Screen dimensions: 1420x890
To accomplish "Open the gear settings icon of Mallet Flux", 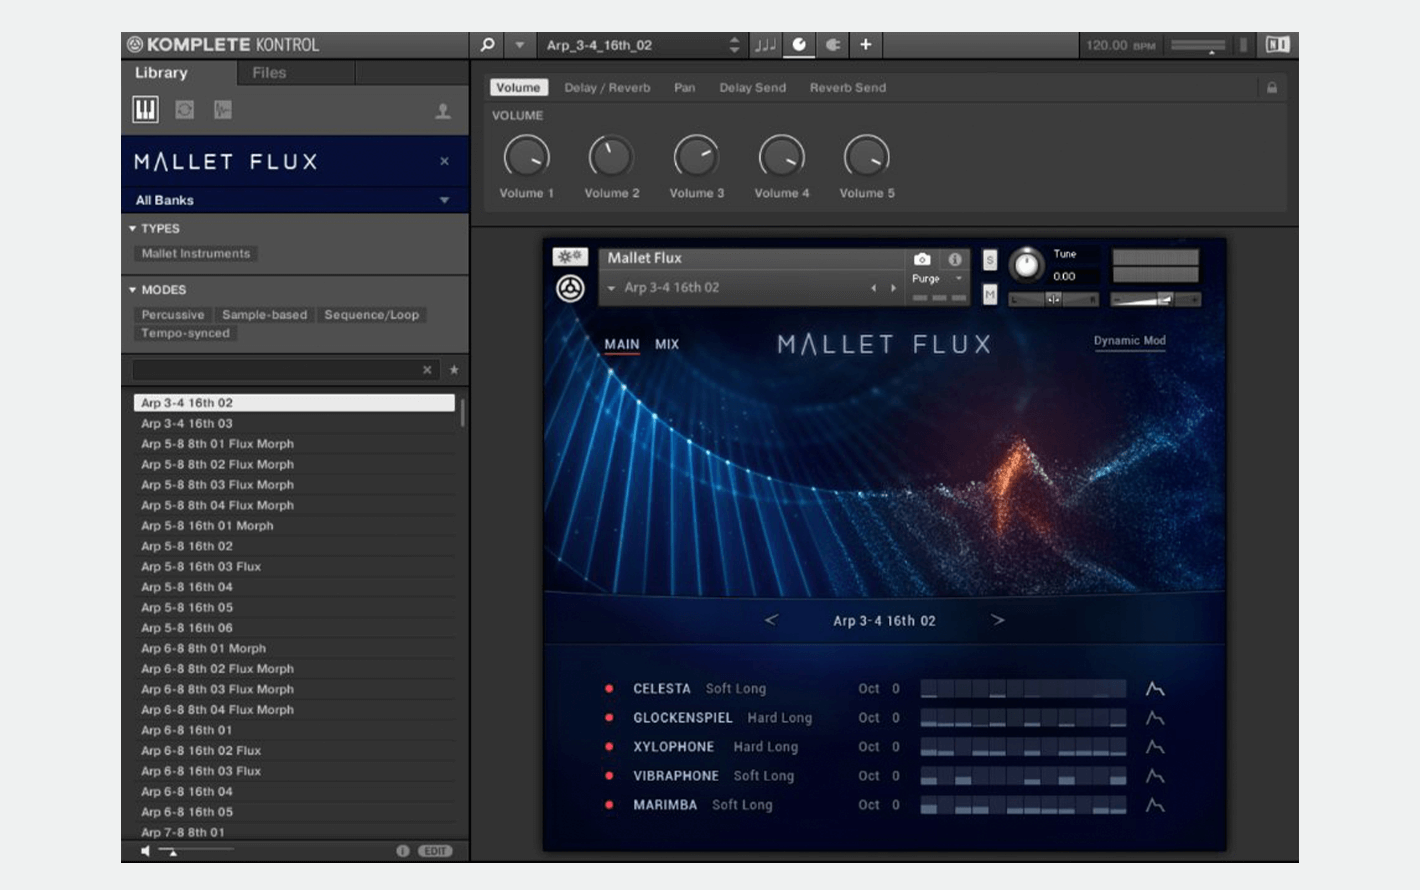I will click(570, 257).
